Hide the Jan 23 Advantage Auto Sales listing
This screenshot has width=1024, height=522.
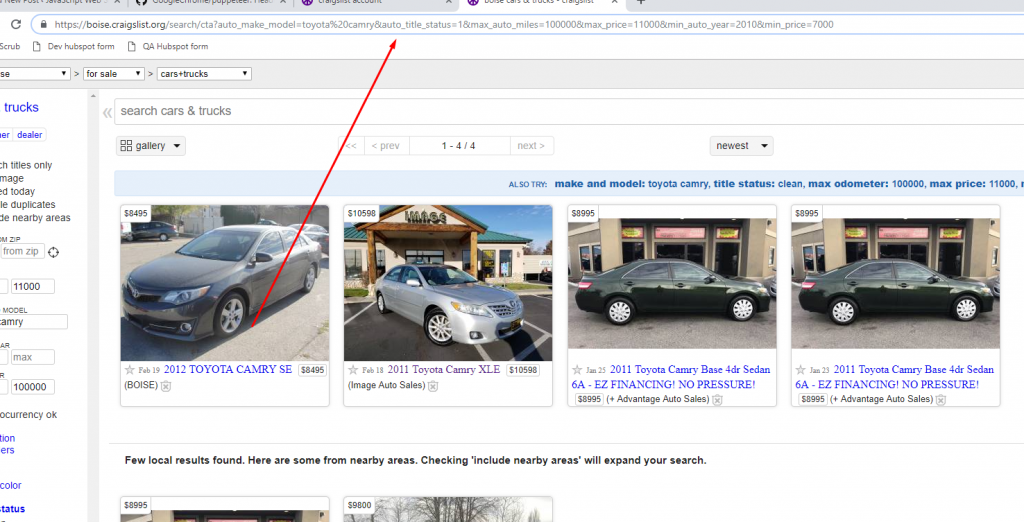click(940, 399)
